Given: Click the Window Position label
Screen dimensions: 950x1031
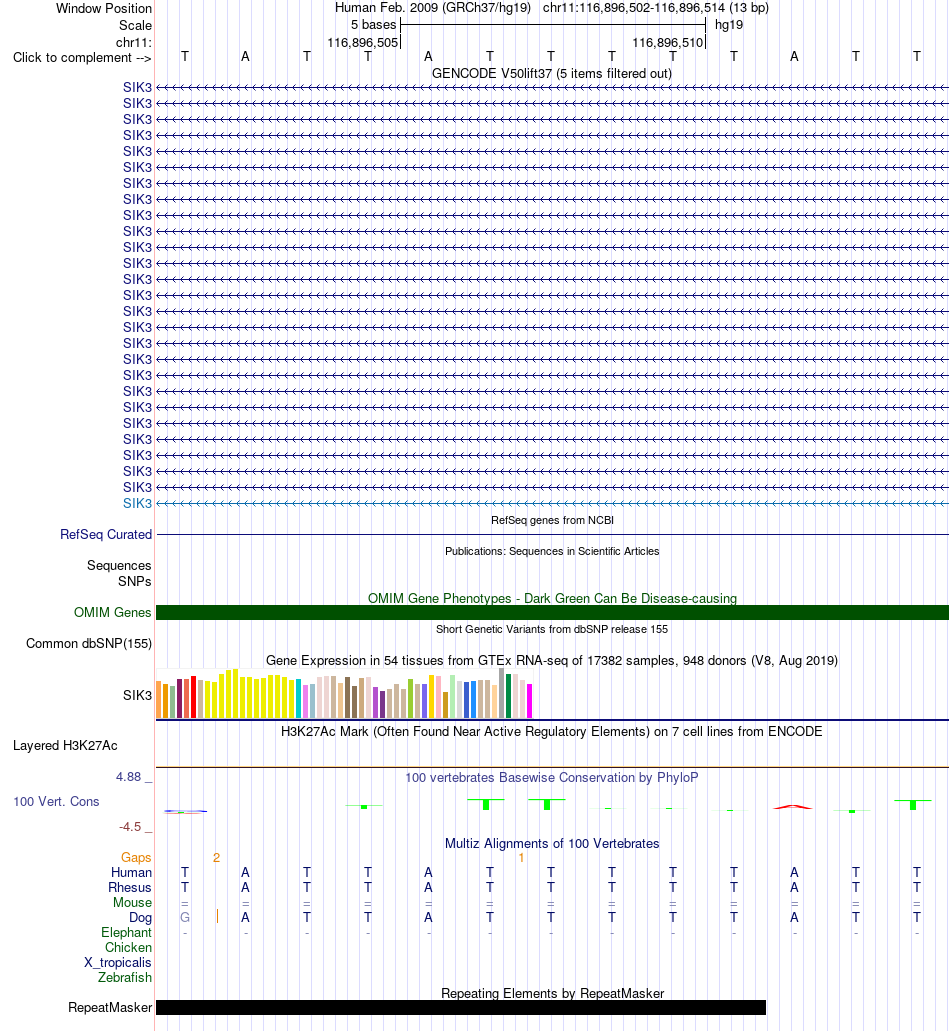Looking at the screenshot, I should click(104, 9).
